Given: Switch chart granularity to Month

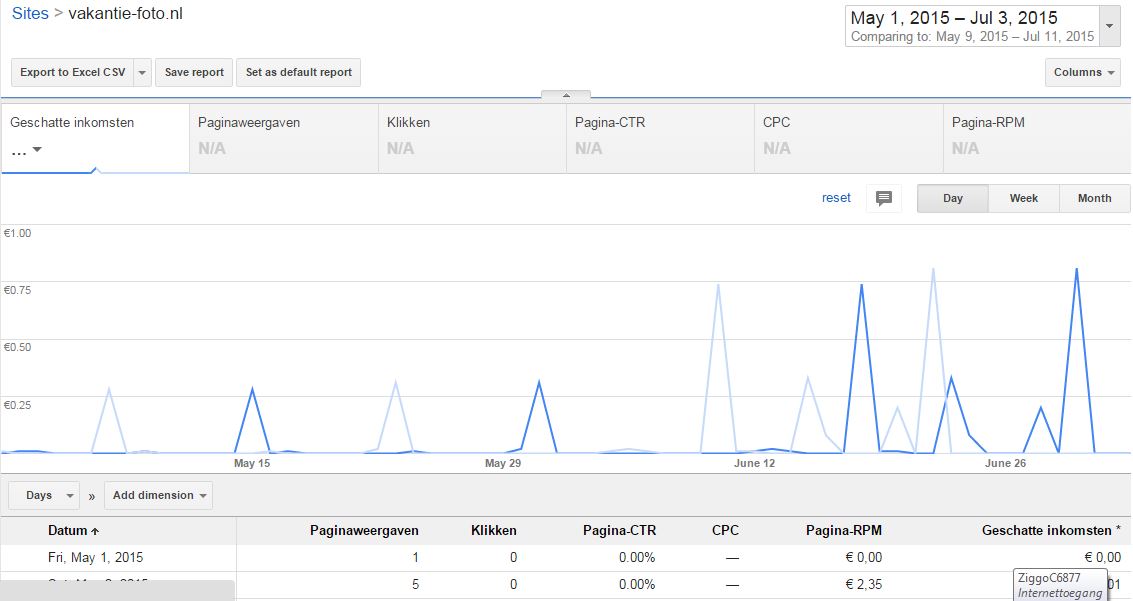Looking at the screenshot, I should (1094, 198).
